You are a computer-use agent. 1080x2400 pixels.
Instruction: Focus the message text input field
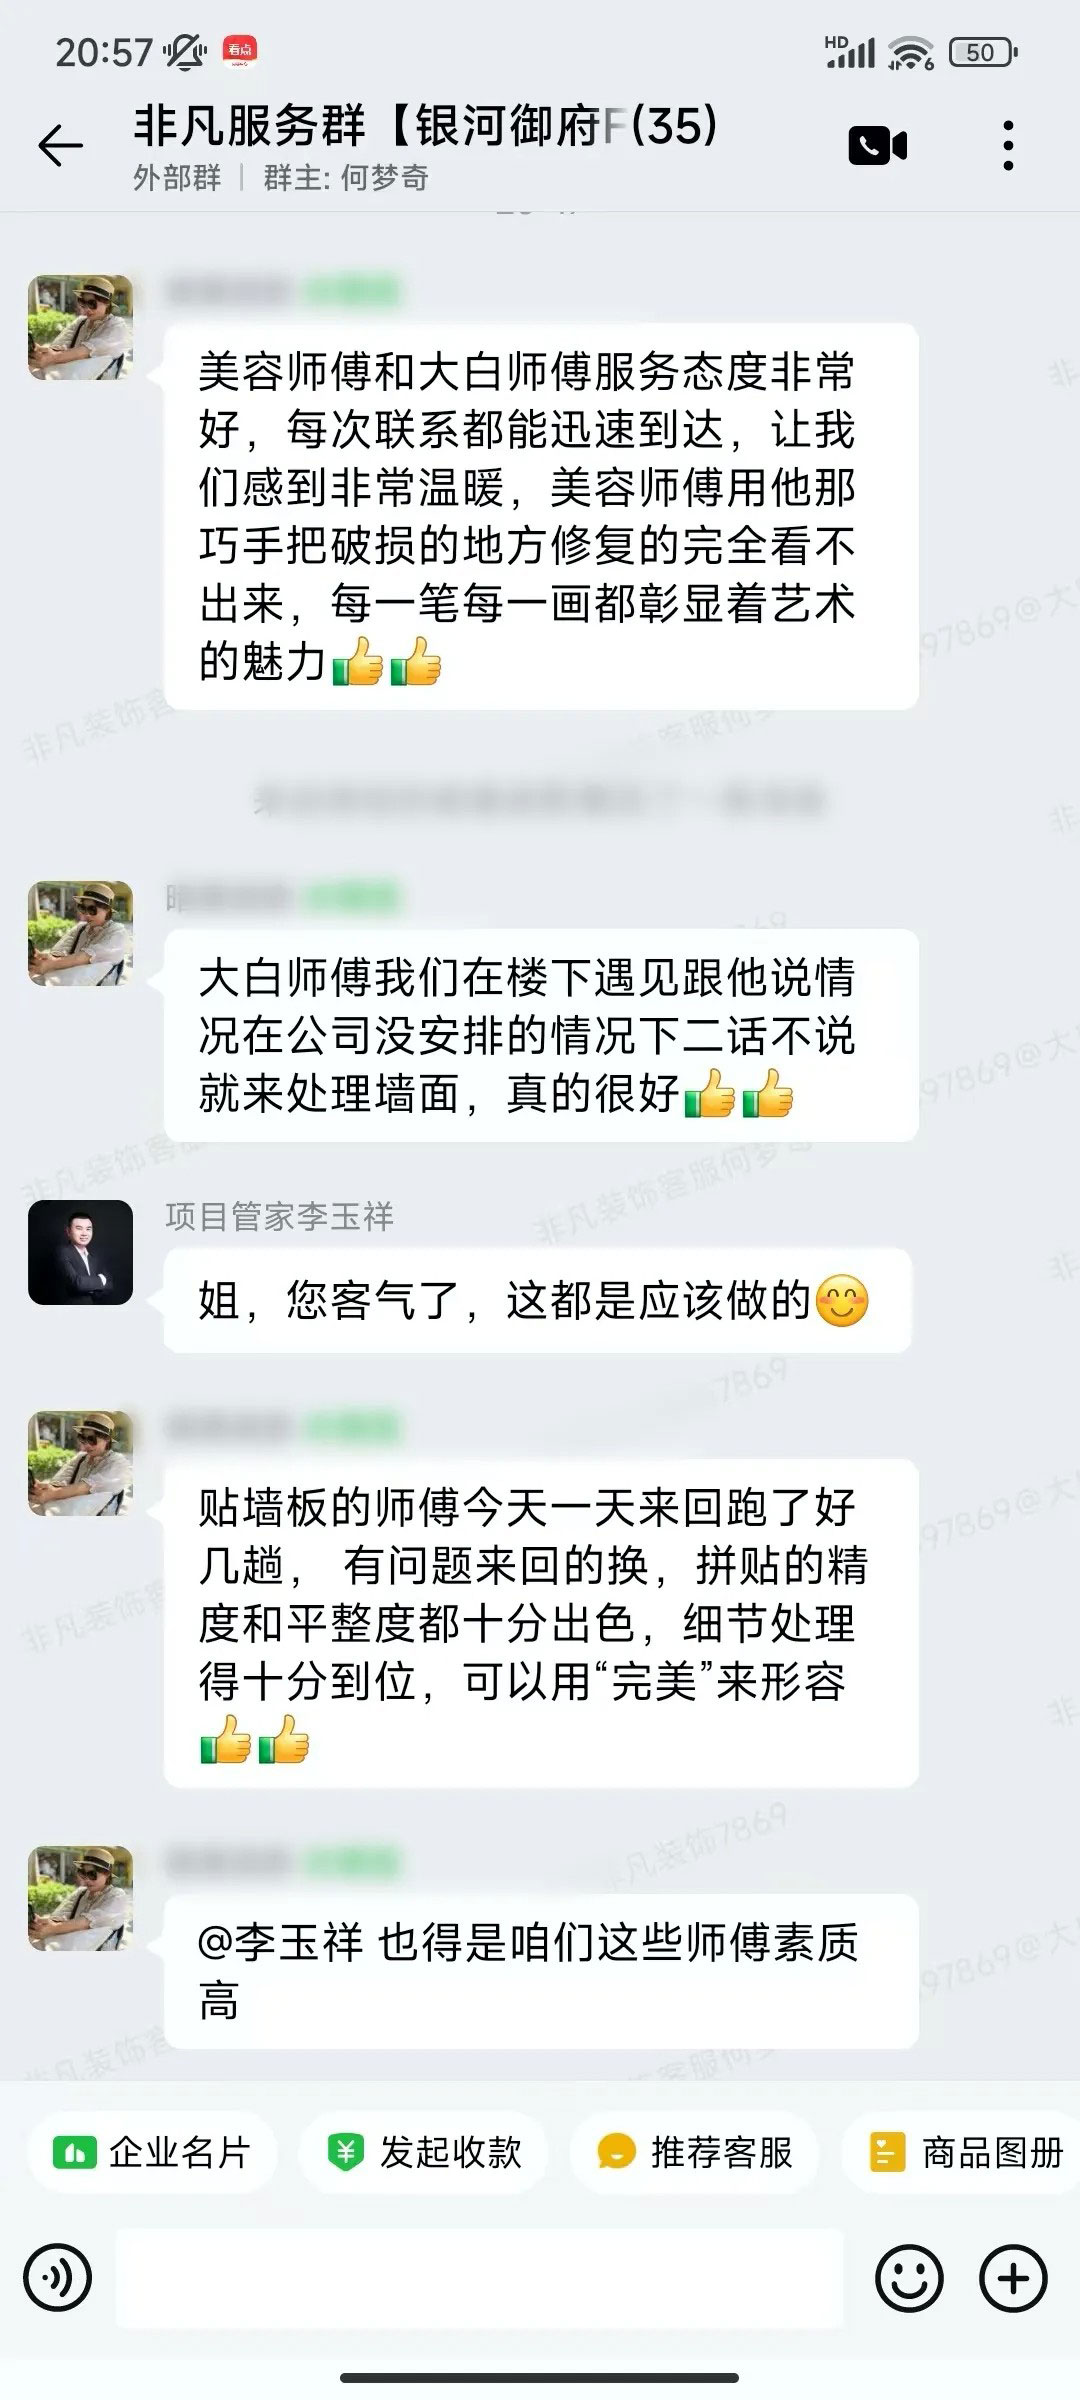click(480, 2279)
